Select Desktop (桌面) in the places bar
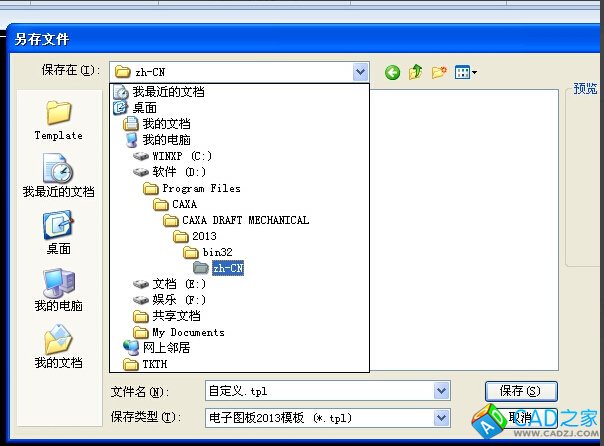 tap(58, 232)
